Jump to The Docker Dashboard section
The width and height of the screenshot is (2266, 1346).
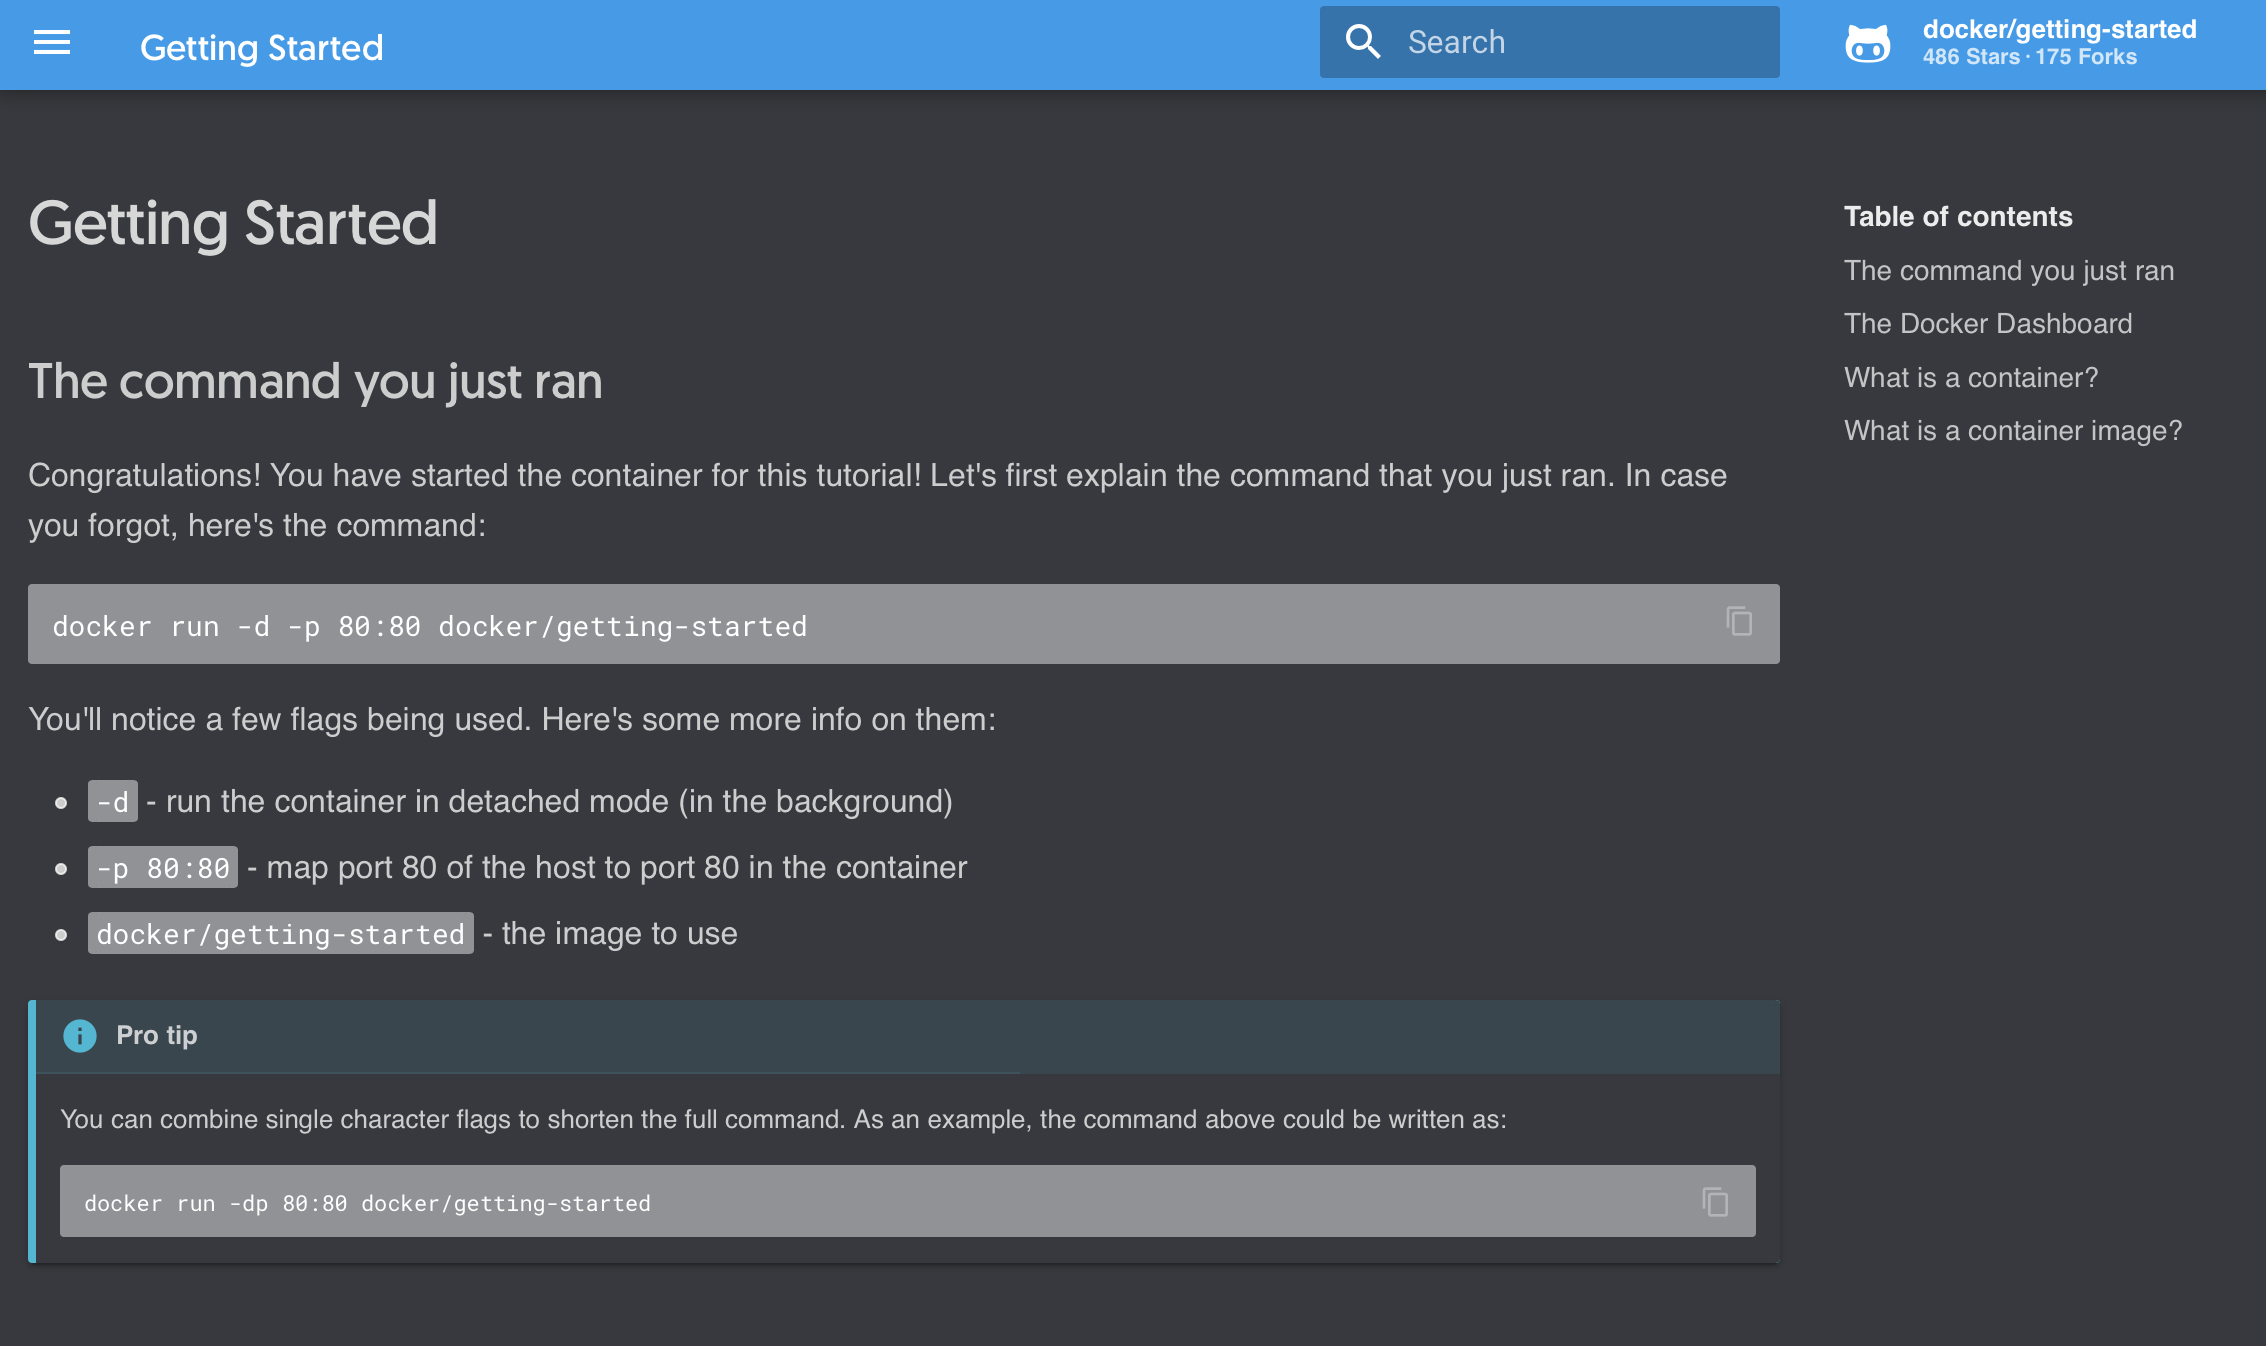click(1987, 323)
